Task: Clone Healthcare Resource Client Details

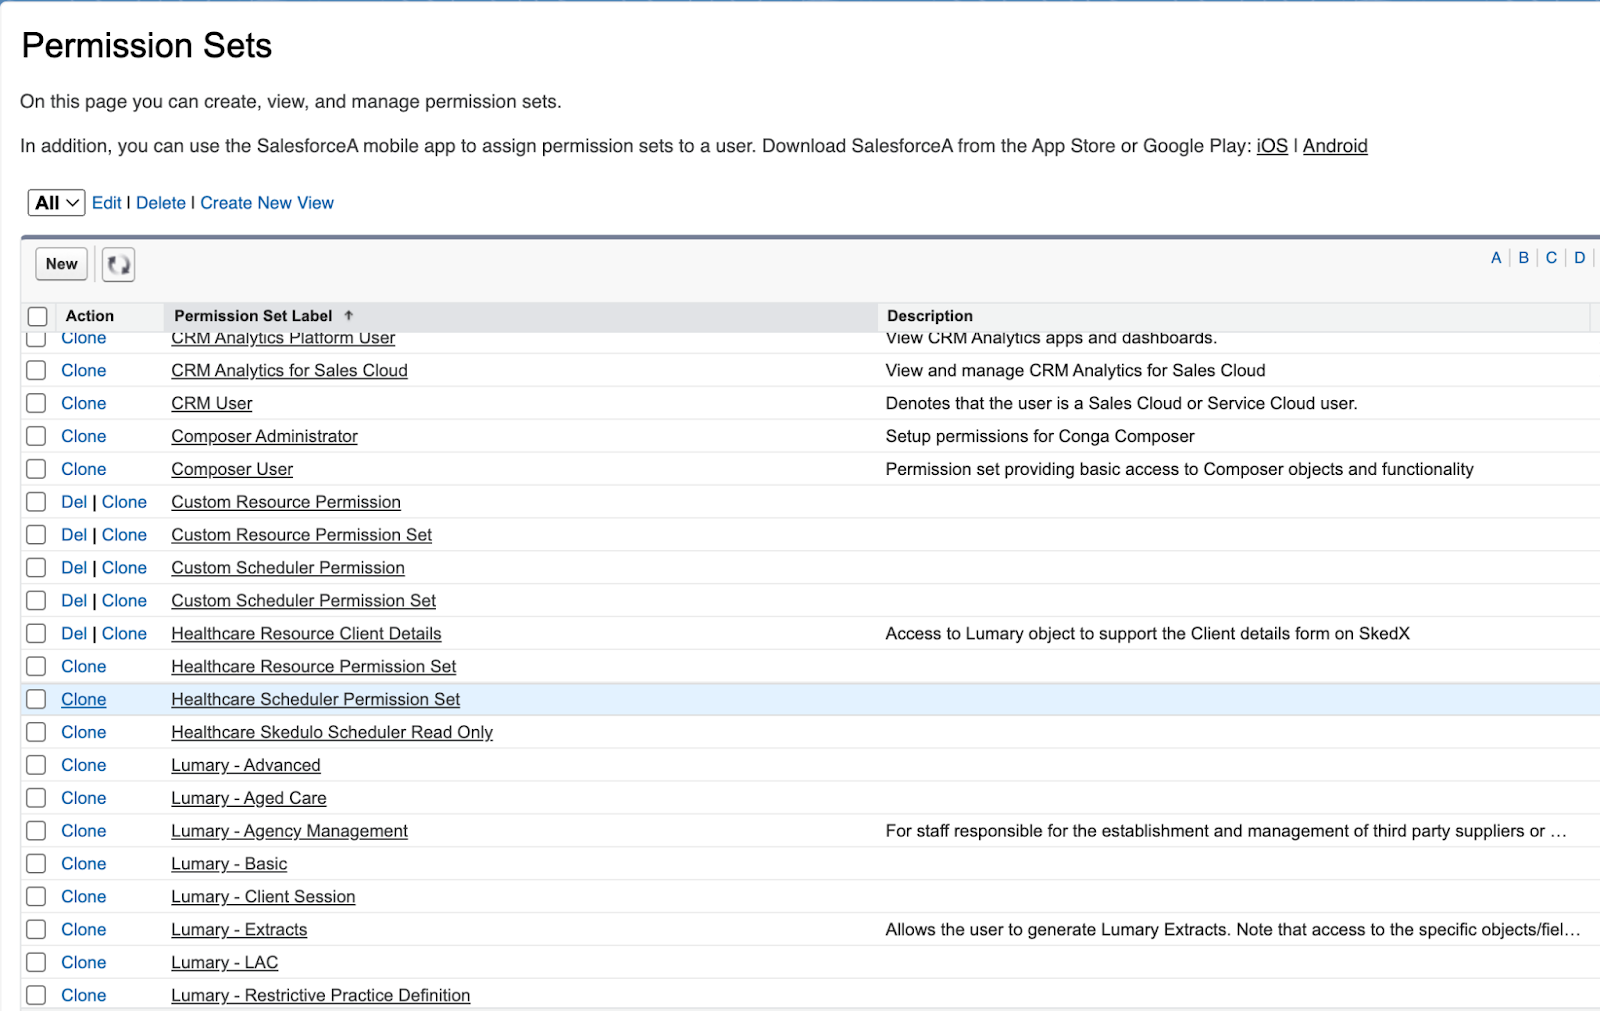Action: click(124, 634)
